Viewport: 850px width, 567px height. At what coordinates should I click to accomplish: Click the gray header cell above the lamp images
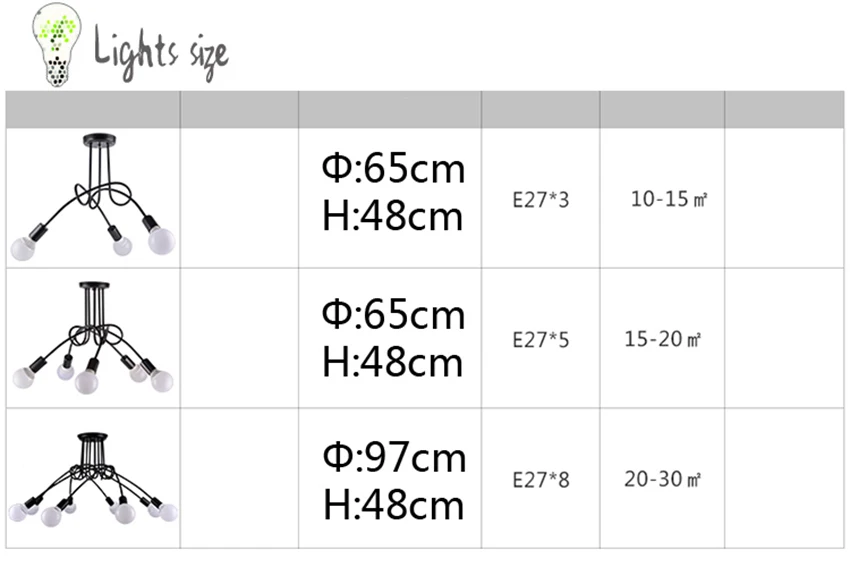(x=92, y=109)
